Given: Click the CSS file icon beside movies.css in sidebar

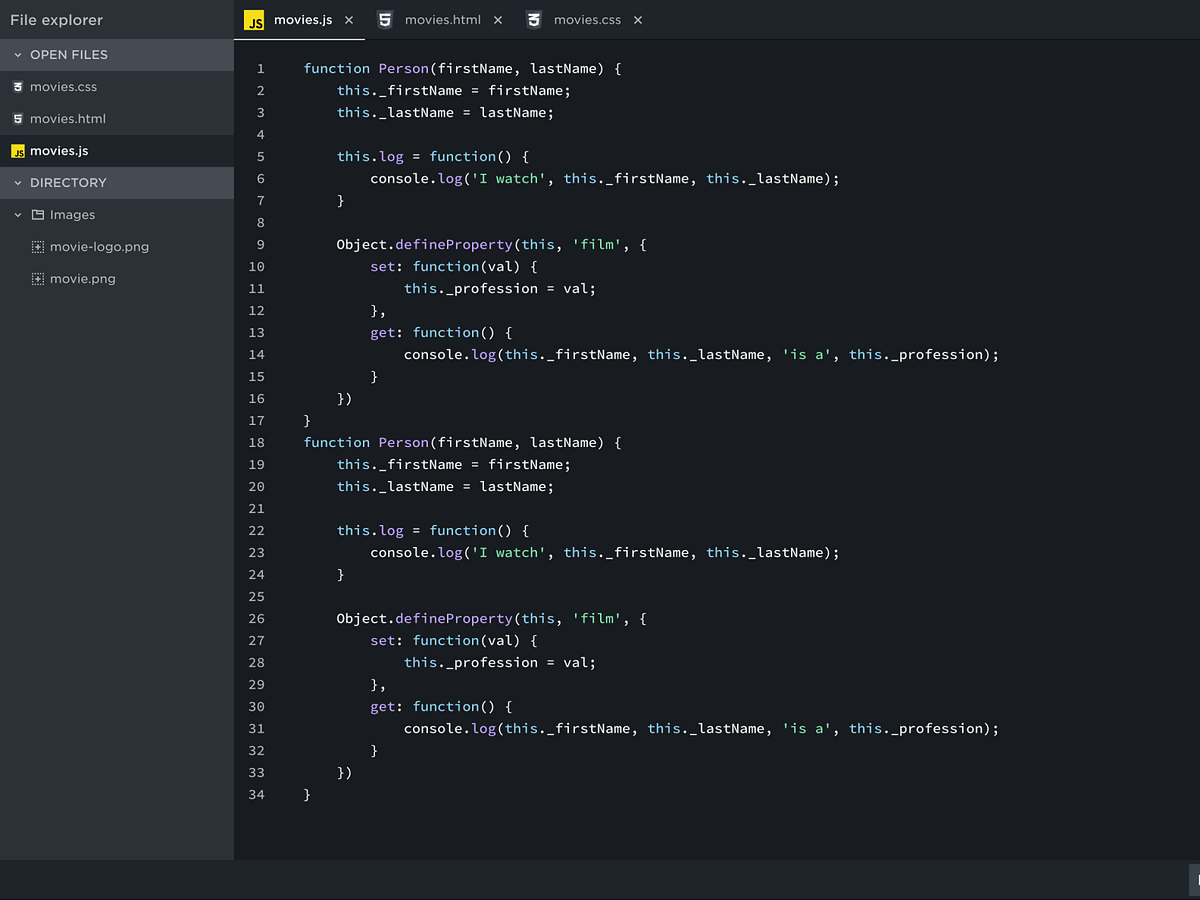Looking at the screenshot, I should coord(18,86).
